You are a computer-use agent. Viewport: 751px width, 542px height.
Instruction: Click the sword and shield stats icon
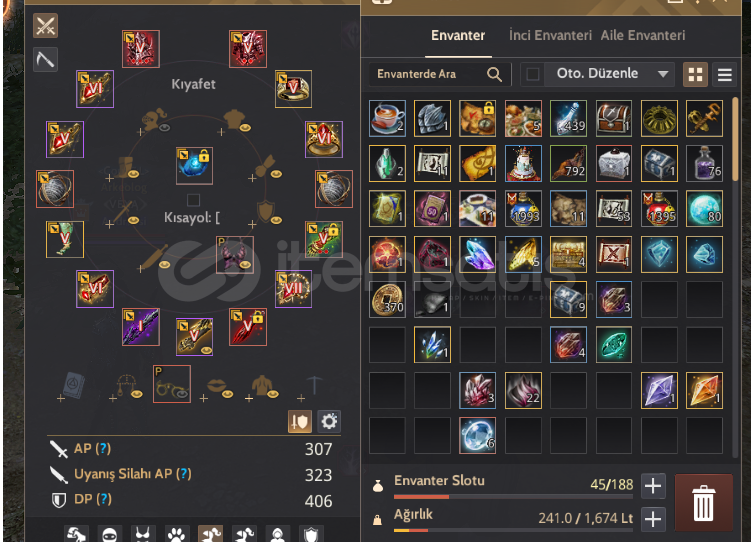point(300,421)
